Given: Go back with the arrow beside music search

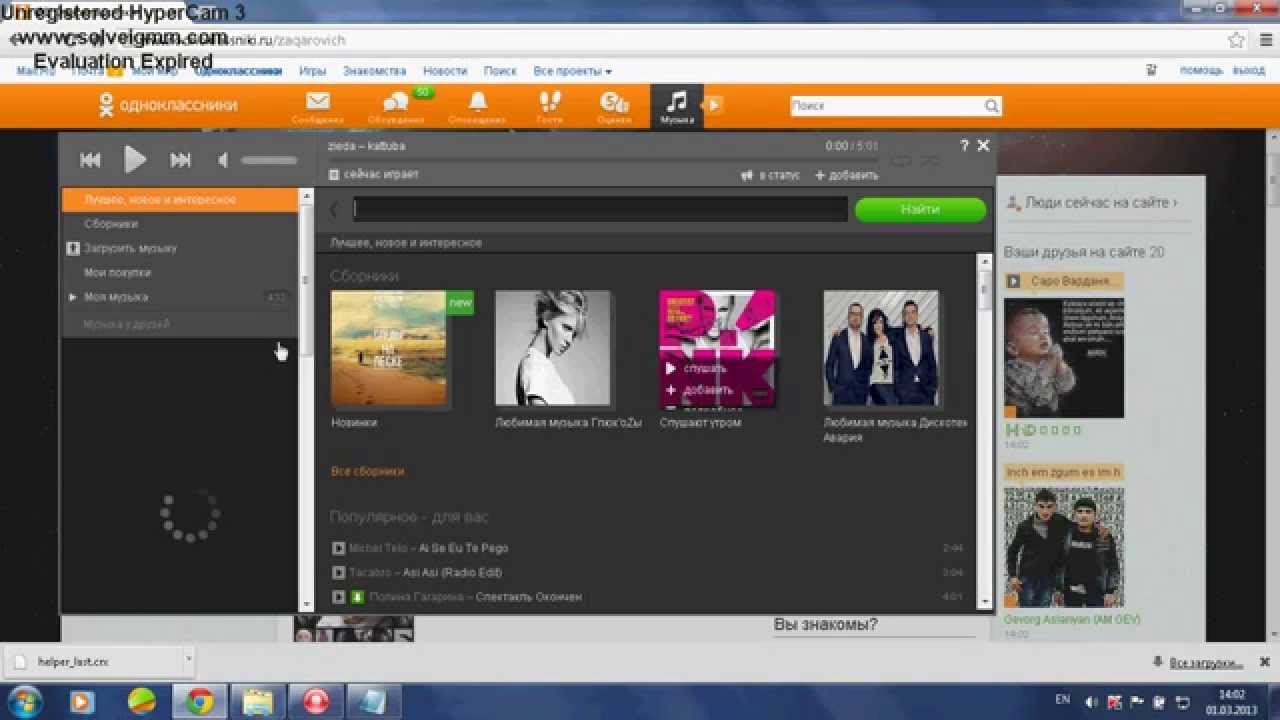Looking at the screenshot, I should point(334,209).
